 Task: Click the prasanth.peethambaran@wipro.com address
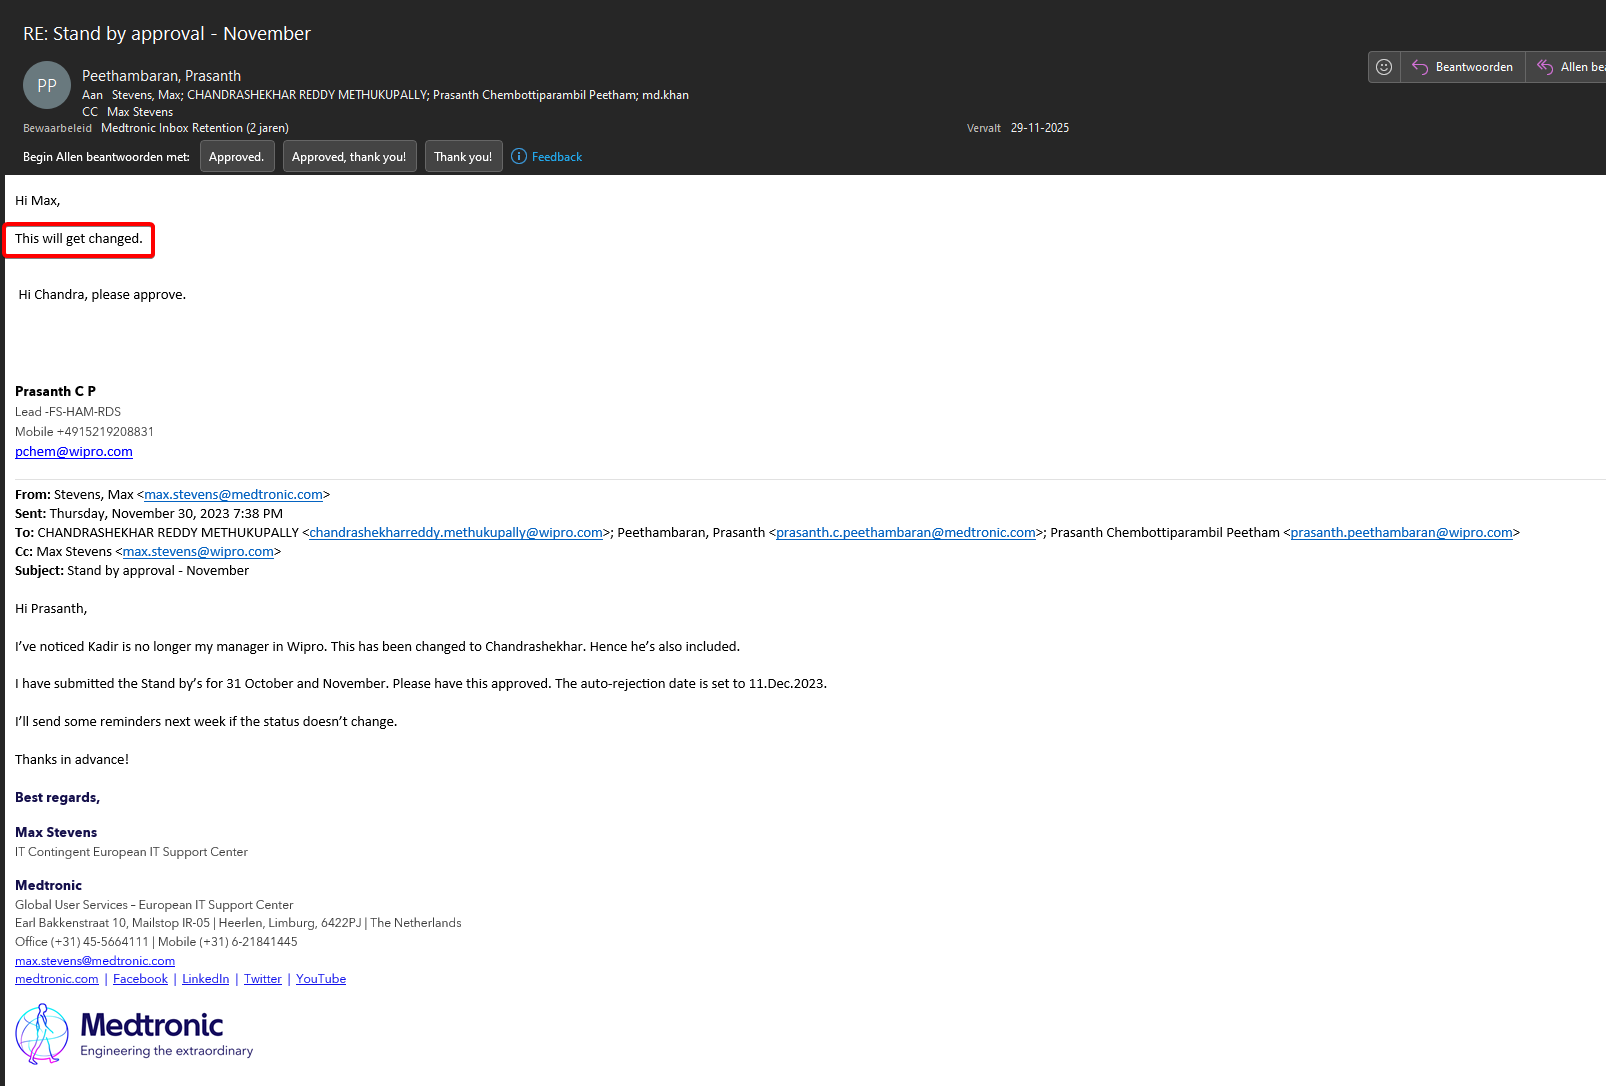(x=1401, y=533)
